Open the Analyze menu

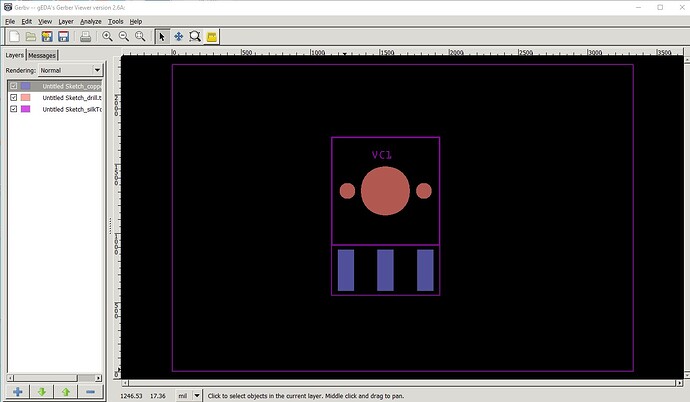[90, 20]
